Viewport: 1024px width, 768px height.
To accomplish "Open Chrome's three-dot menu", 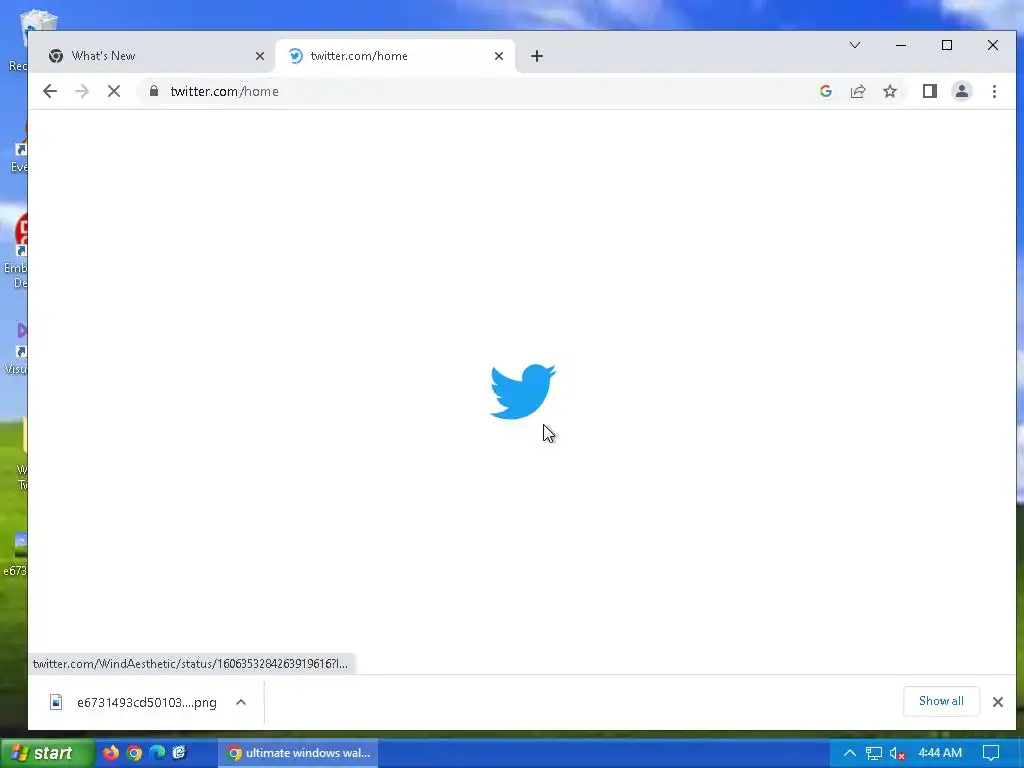I will point(994,91).
